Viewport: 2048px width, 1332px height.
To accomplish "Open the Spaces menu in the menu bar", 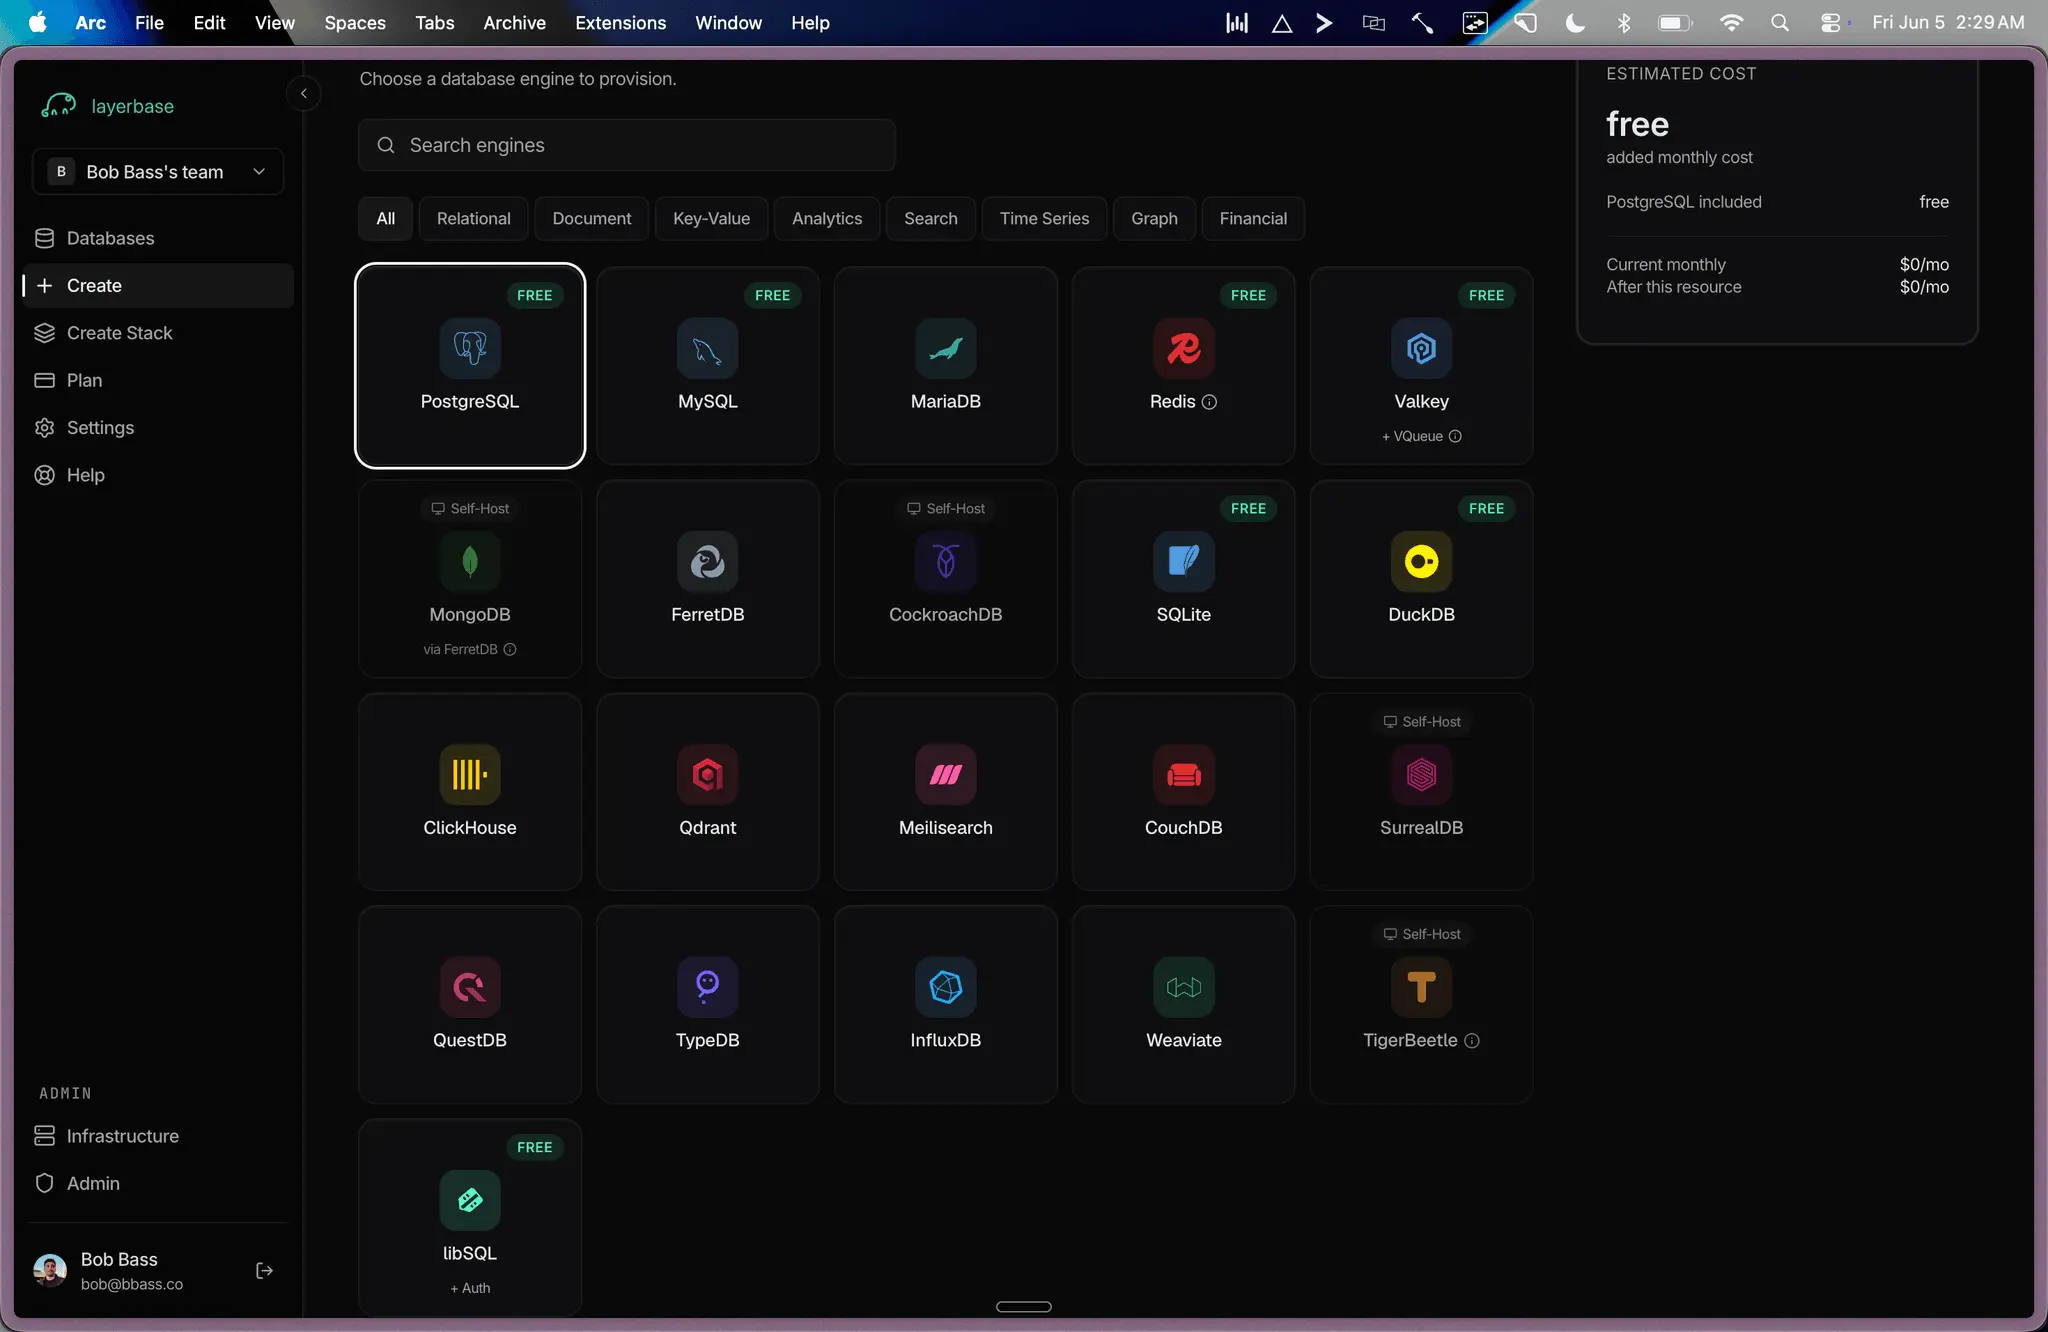I will pos(355,22).
